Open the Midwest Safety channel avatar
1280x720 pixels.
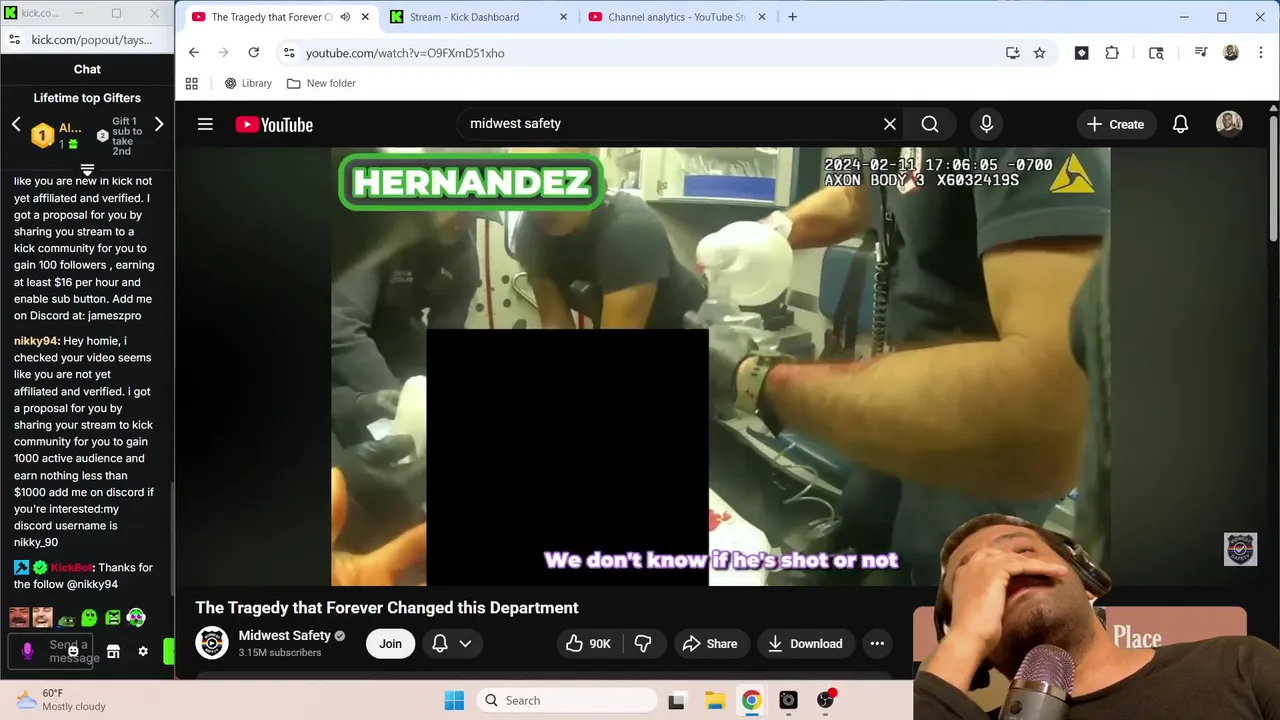(x=212, y=643)
